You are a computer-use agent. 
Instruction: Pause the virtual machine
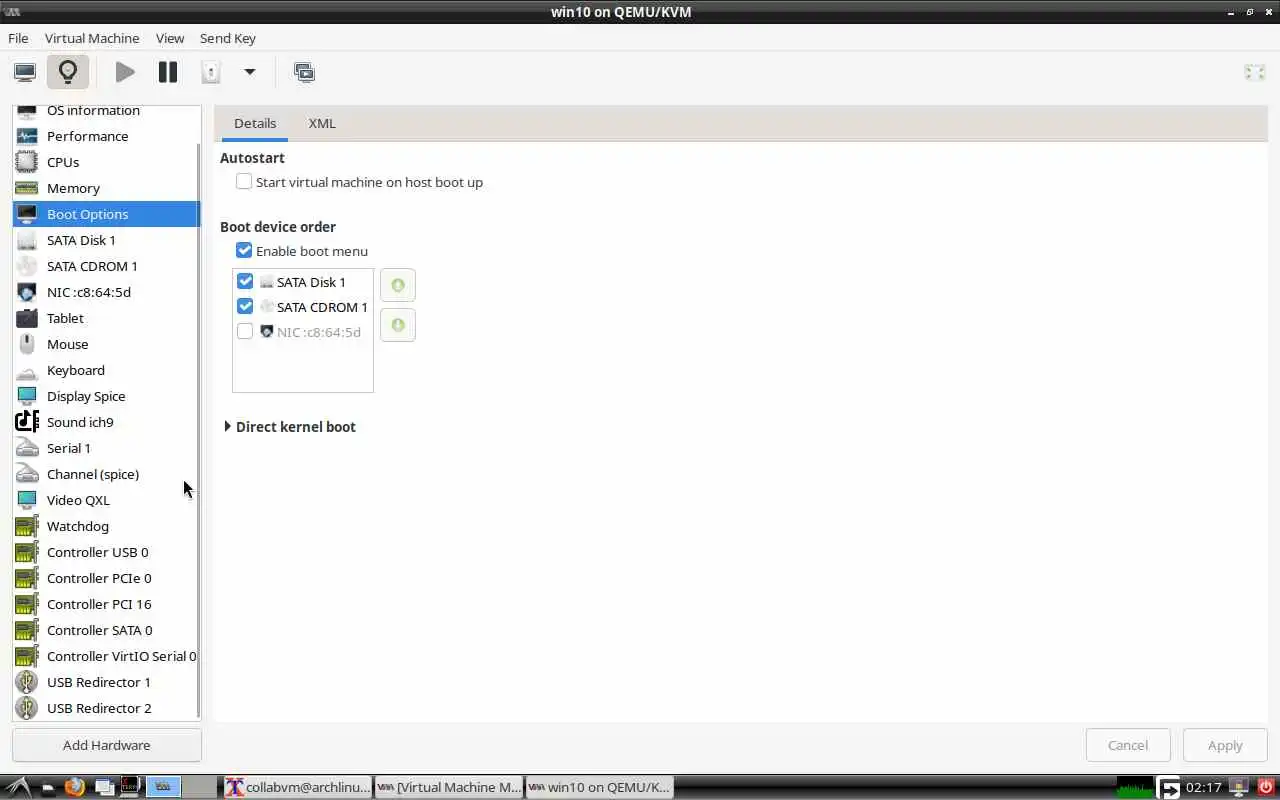tap(168, 72)
